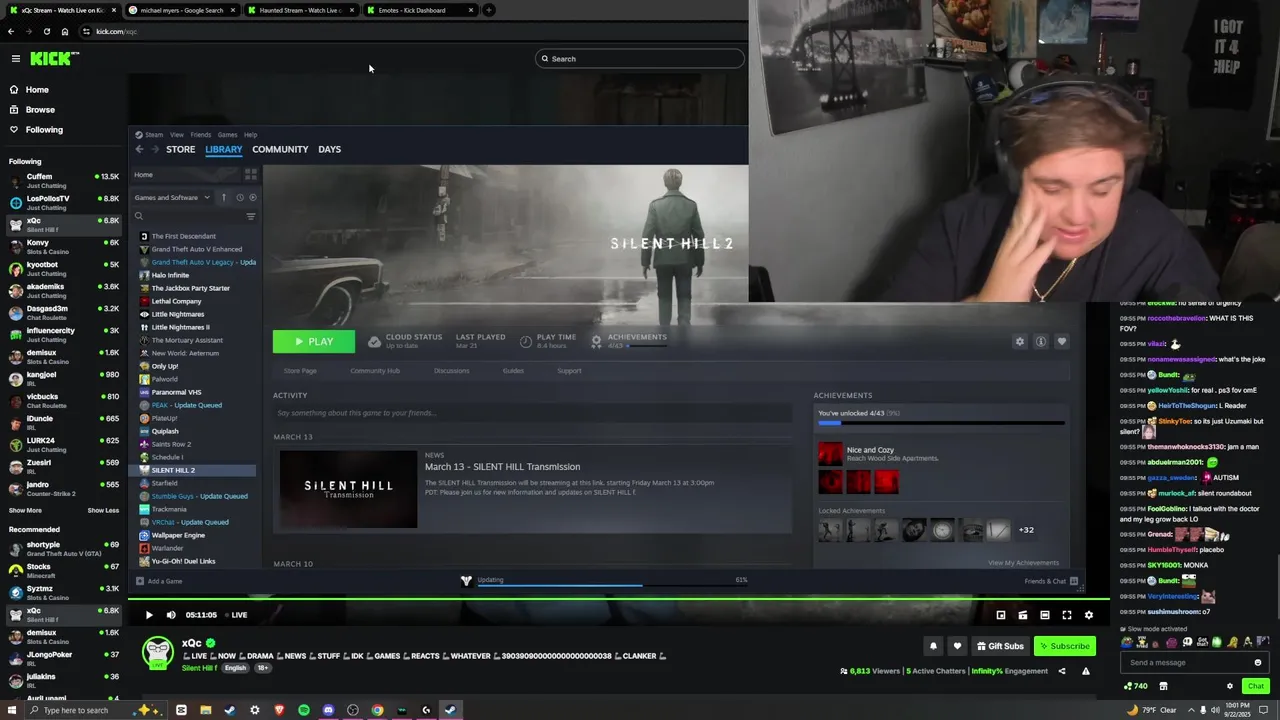The width and height of the screenshot is (1280, 720).
Task: Open Kick video player settings gear
Action: [x=1089, y=615]
